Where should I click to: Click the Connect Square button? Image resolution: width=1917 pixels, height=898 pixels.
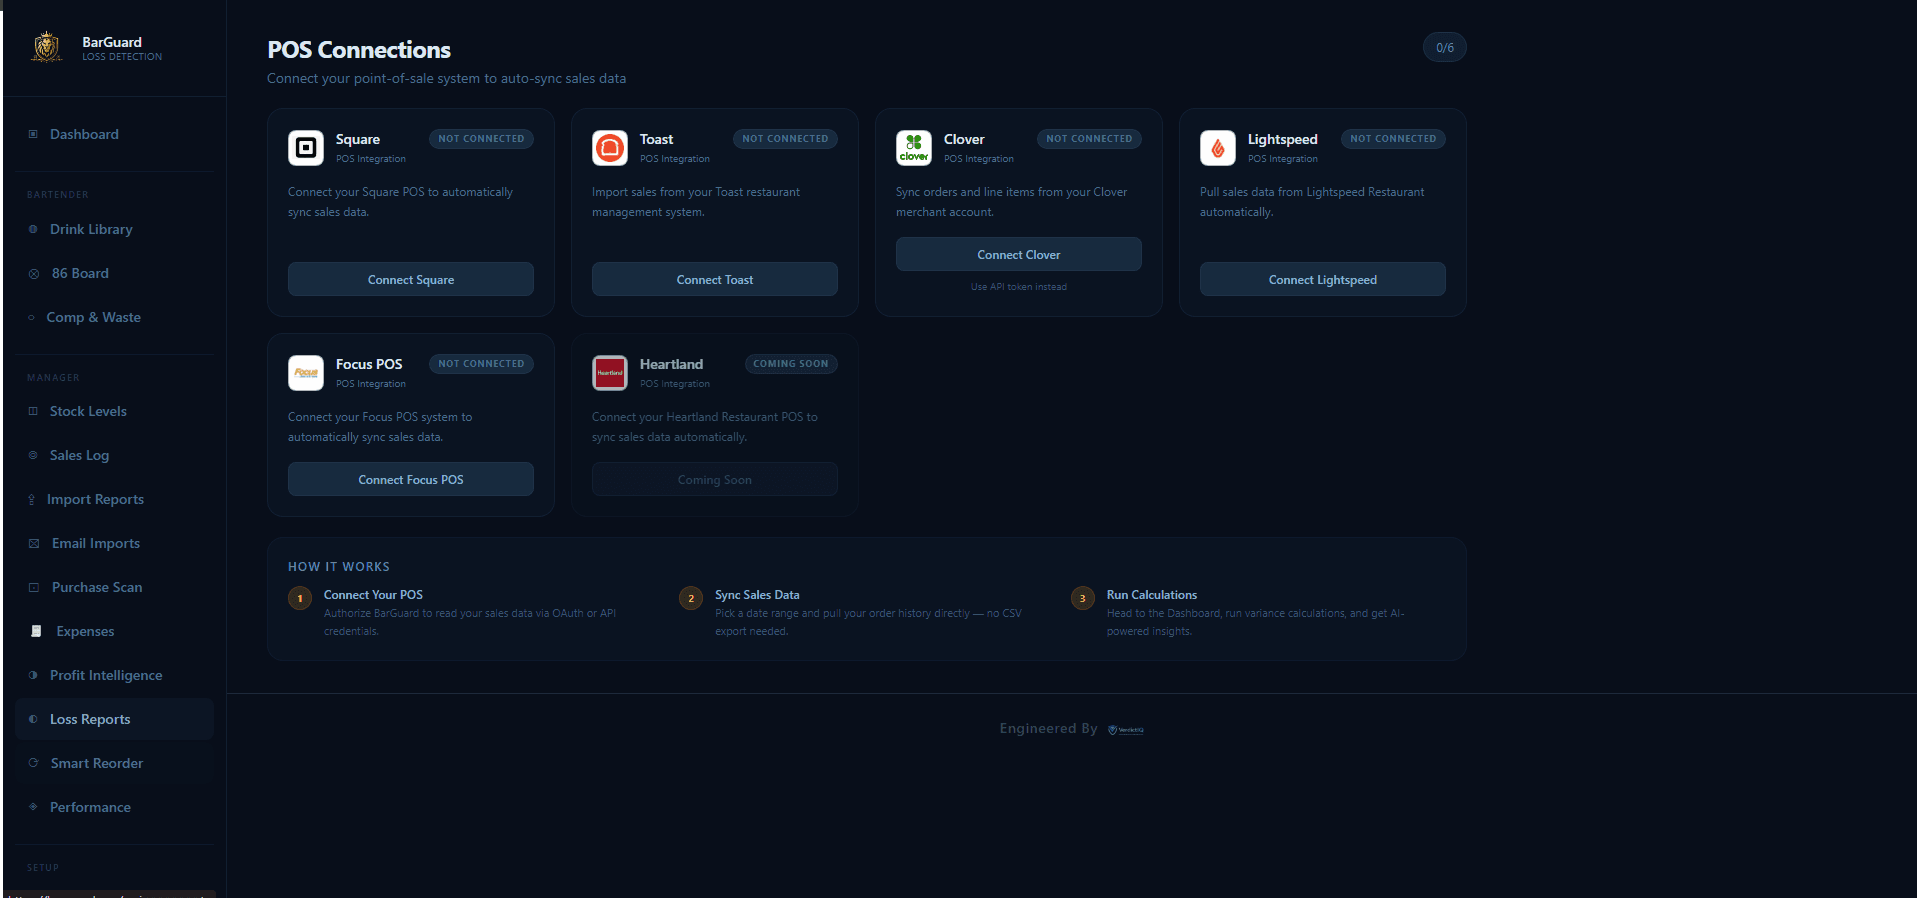tap(411, 279)
